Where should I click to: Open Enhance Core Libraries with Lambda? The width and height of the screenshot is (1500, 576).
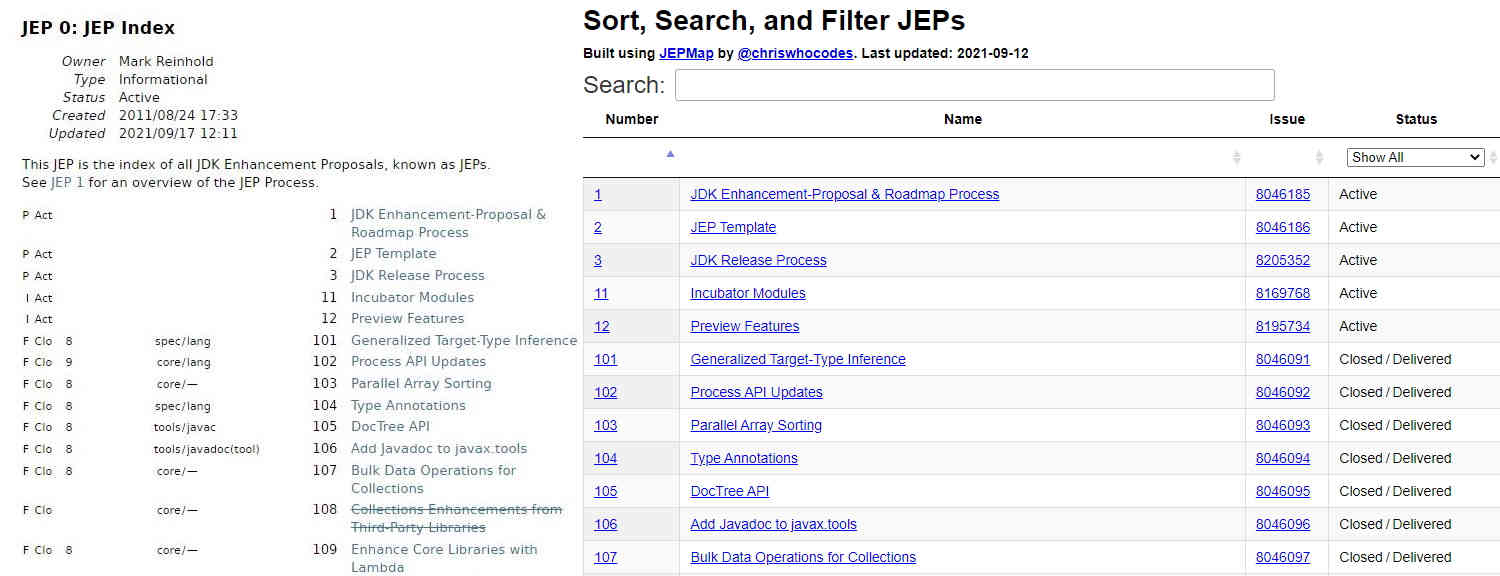coord(443,550)
